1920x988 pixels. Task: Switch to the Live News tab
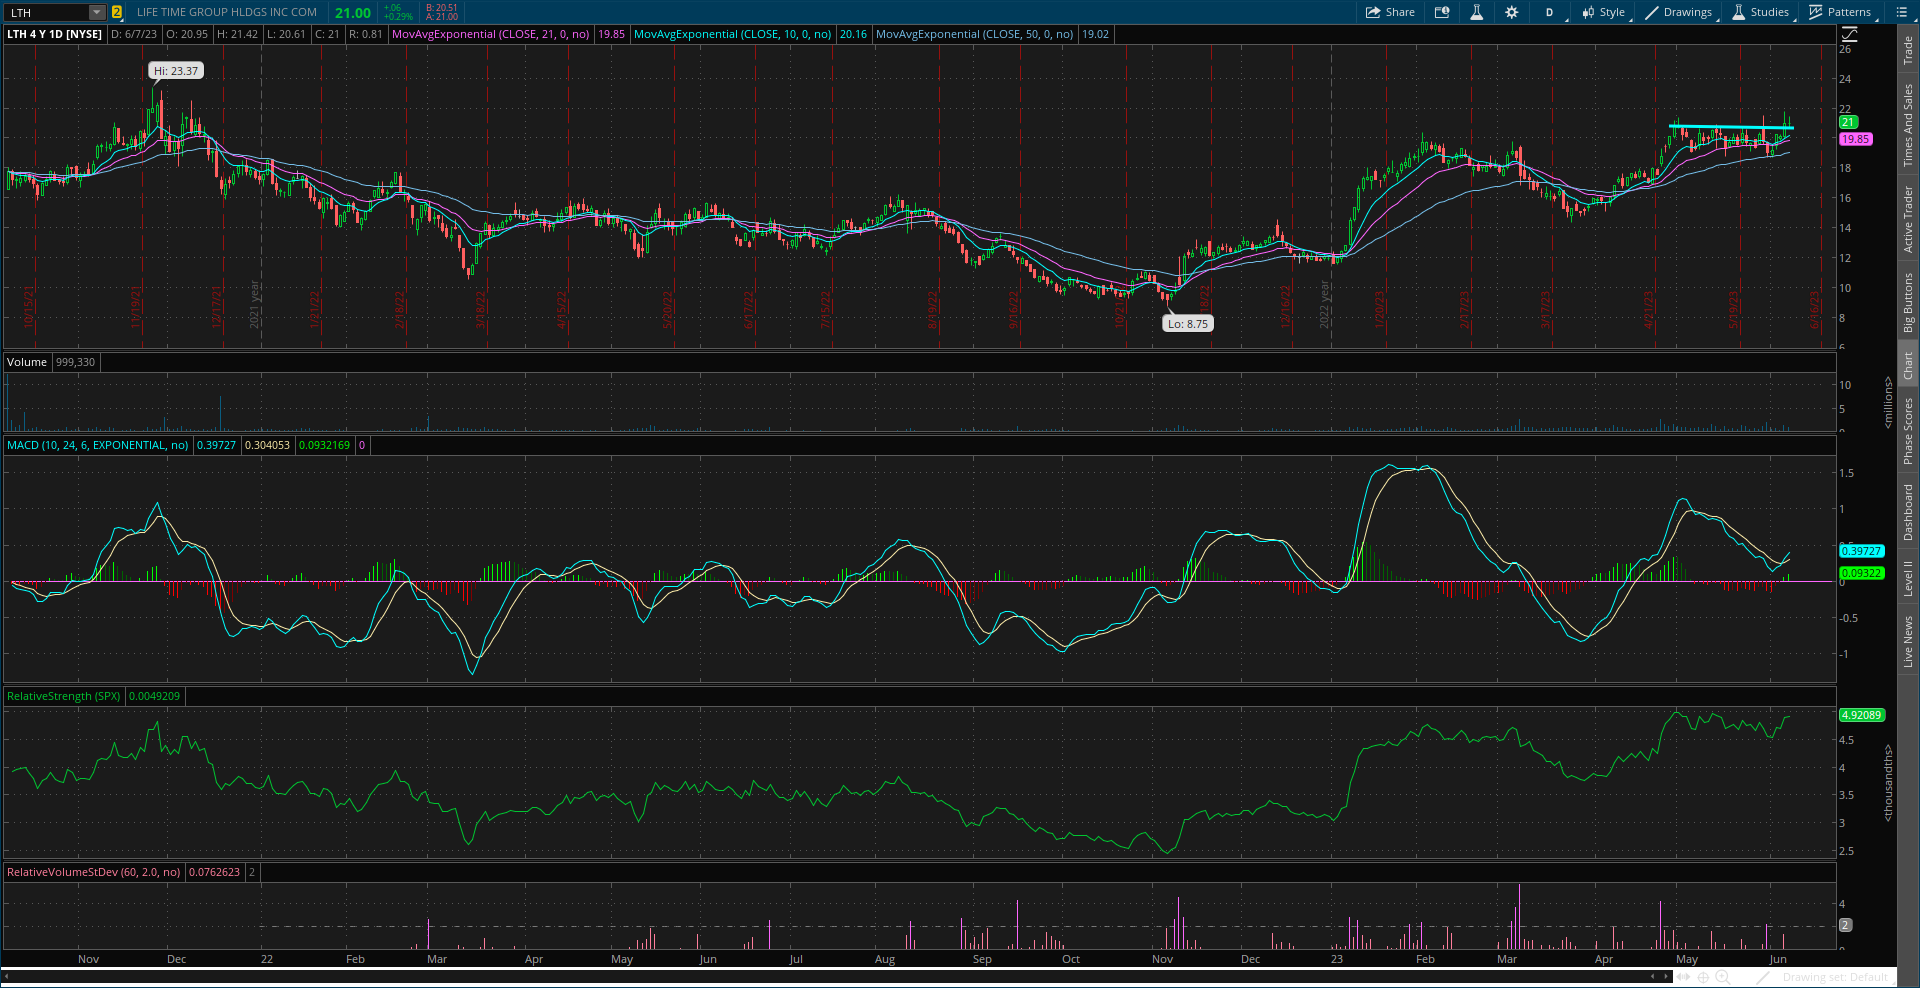[x=1908, y=642]
